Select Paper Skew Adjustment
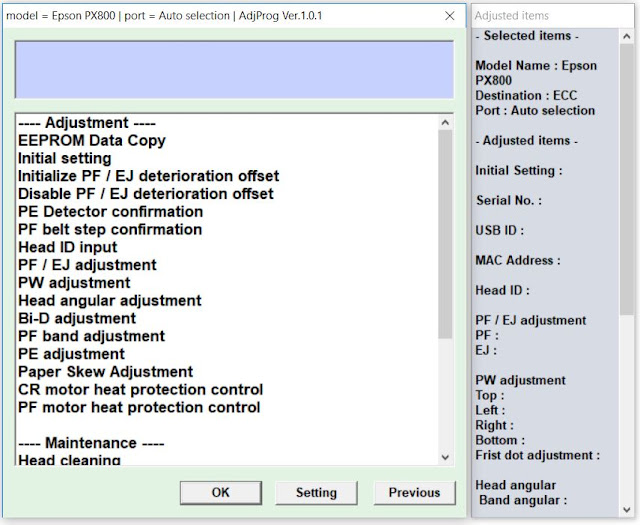Screen dimensions: 640x525 [x=105, y=372]
